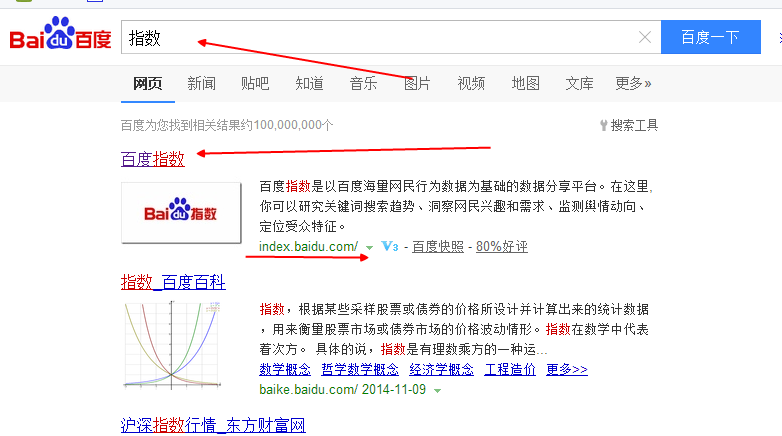Image resolution: width=782 pixels, height=436 pixels.
Task: Open the 视频 tab
Action: 471,83
